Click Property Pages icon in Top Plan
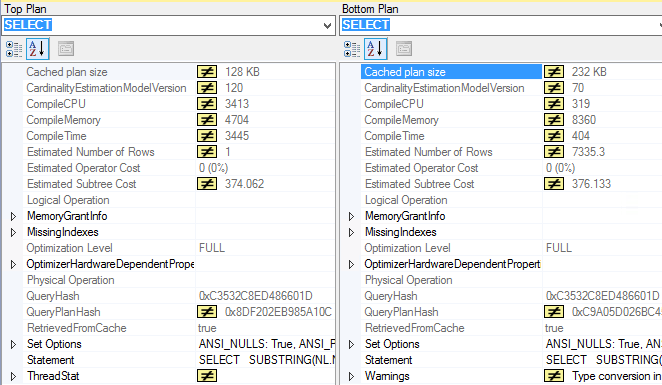 coord(66,49)
